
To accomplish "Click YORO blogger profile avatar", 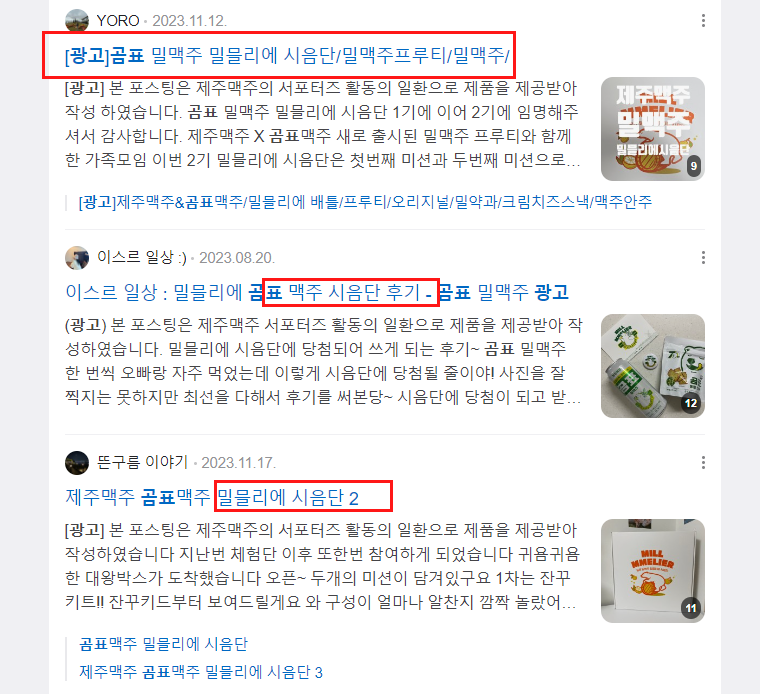I will (77, 20).
